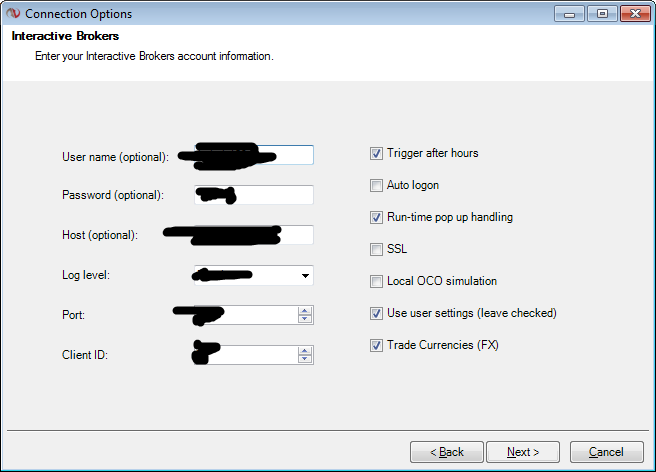The width and height of the screenshot is (656, 472).
Task: Open the Log level dropdown
Action: tap(305, 275)
